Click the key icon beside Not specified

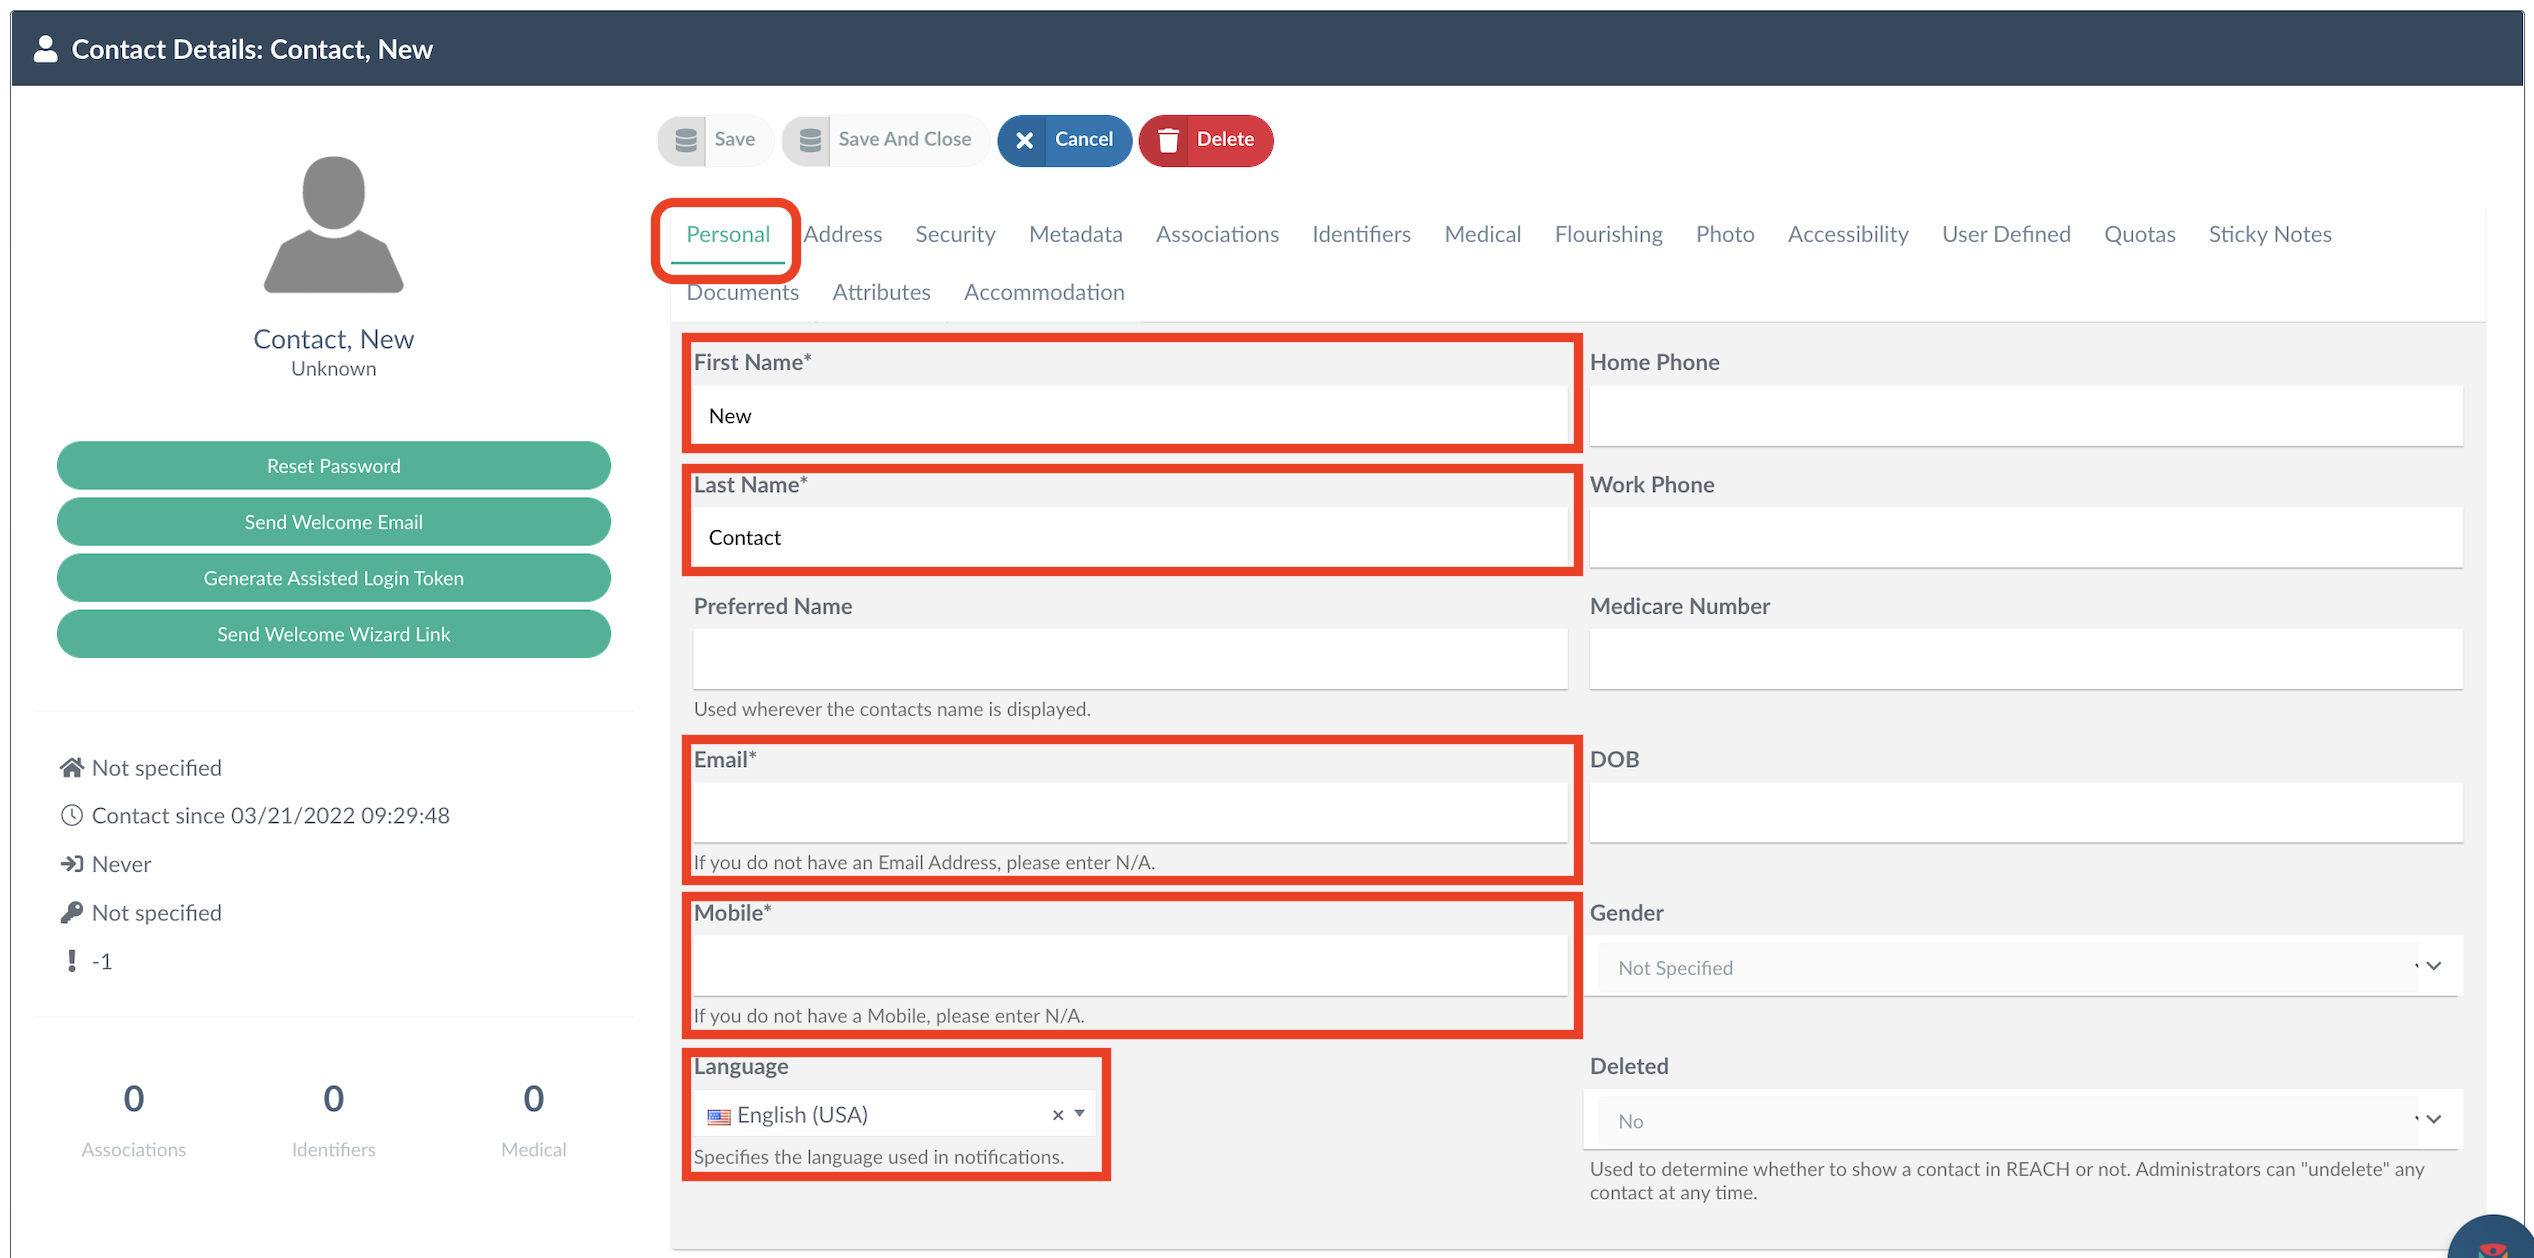click(71, 913)
